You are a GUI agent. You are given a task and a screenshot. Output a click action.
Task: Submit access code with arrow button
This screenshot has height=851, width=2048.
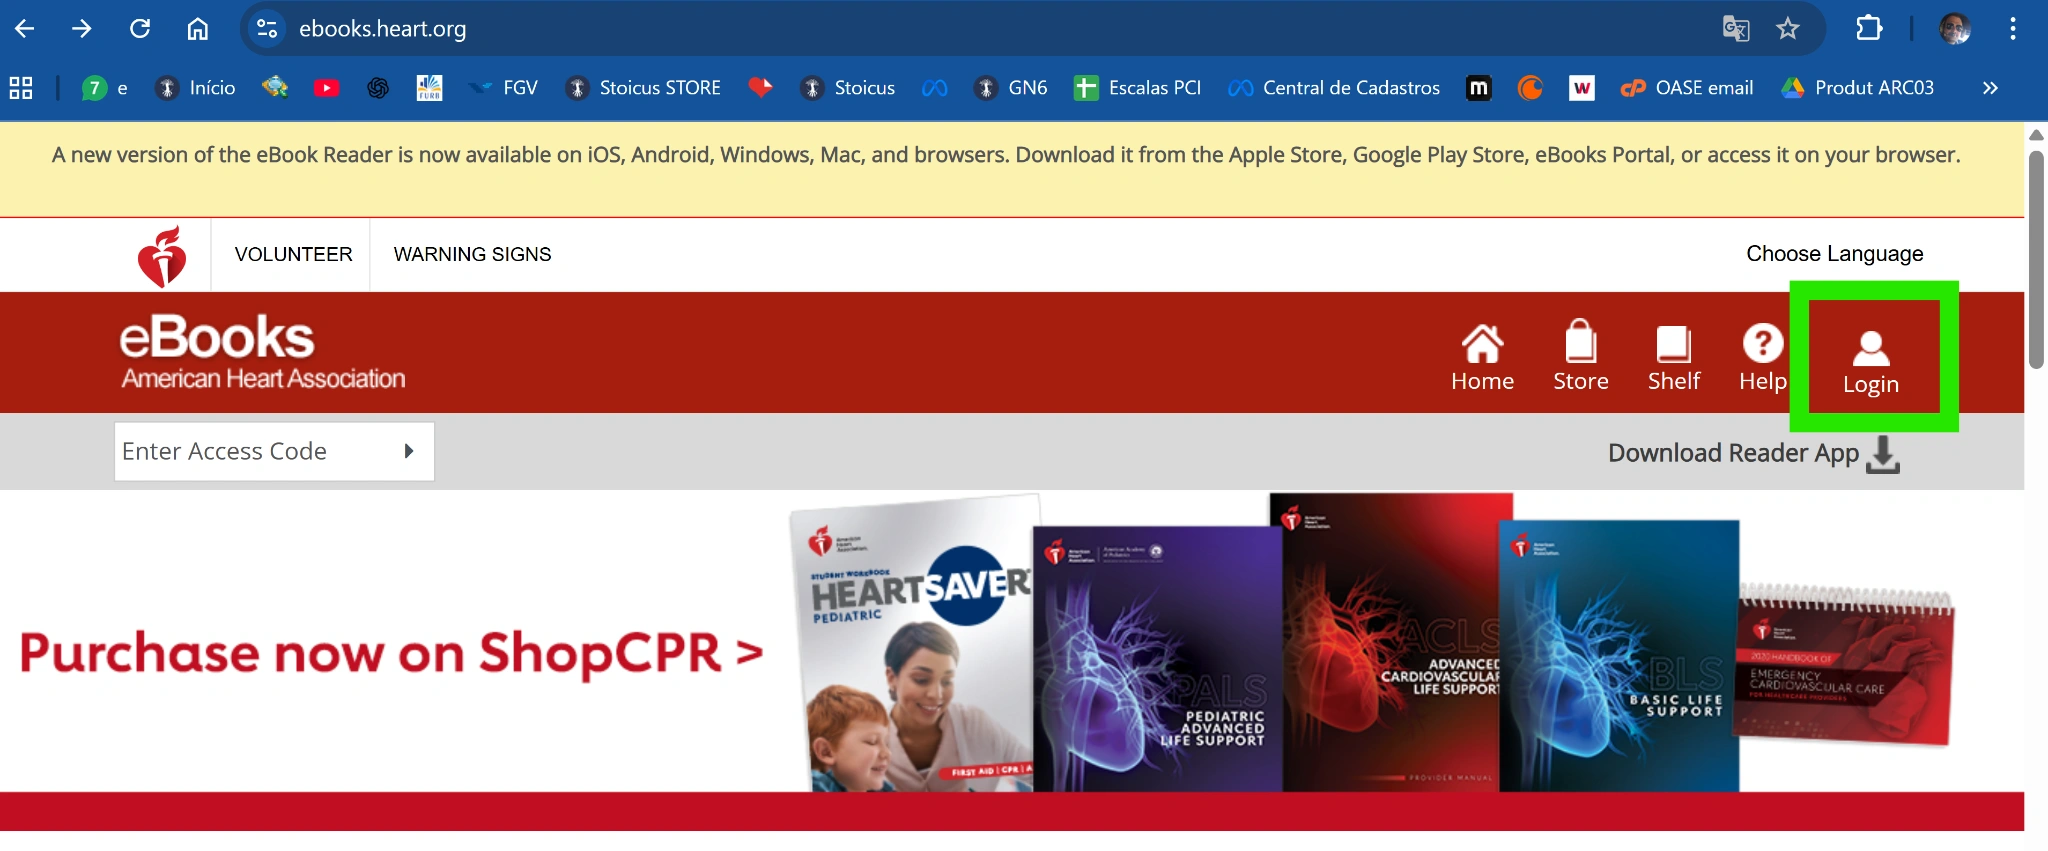[x=408, y=452]
